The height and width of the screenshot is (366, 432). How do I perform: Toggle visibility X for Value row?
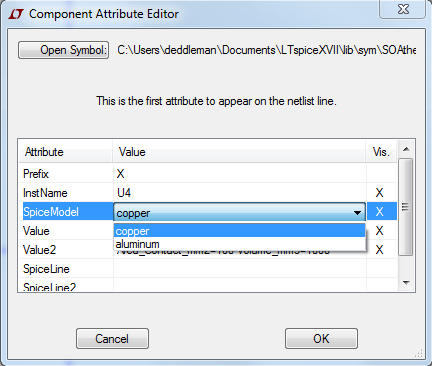click(379, 231)
